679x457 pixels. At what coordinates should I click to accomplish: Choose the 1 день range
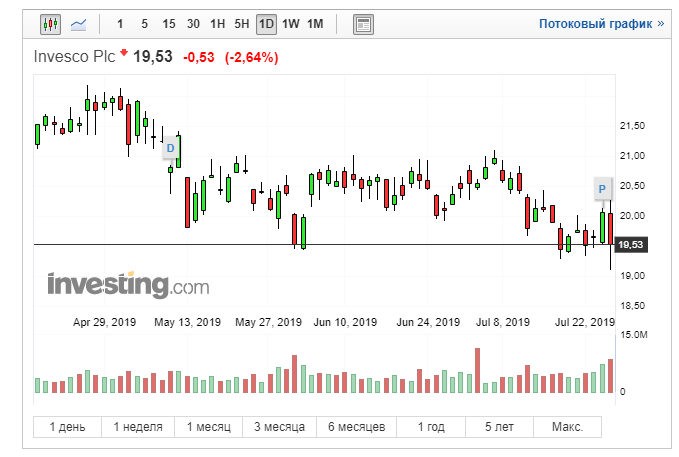67,427
